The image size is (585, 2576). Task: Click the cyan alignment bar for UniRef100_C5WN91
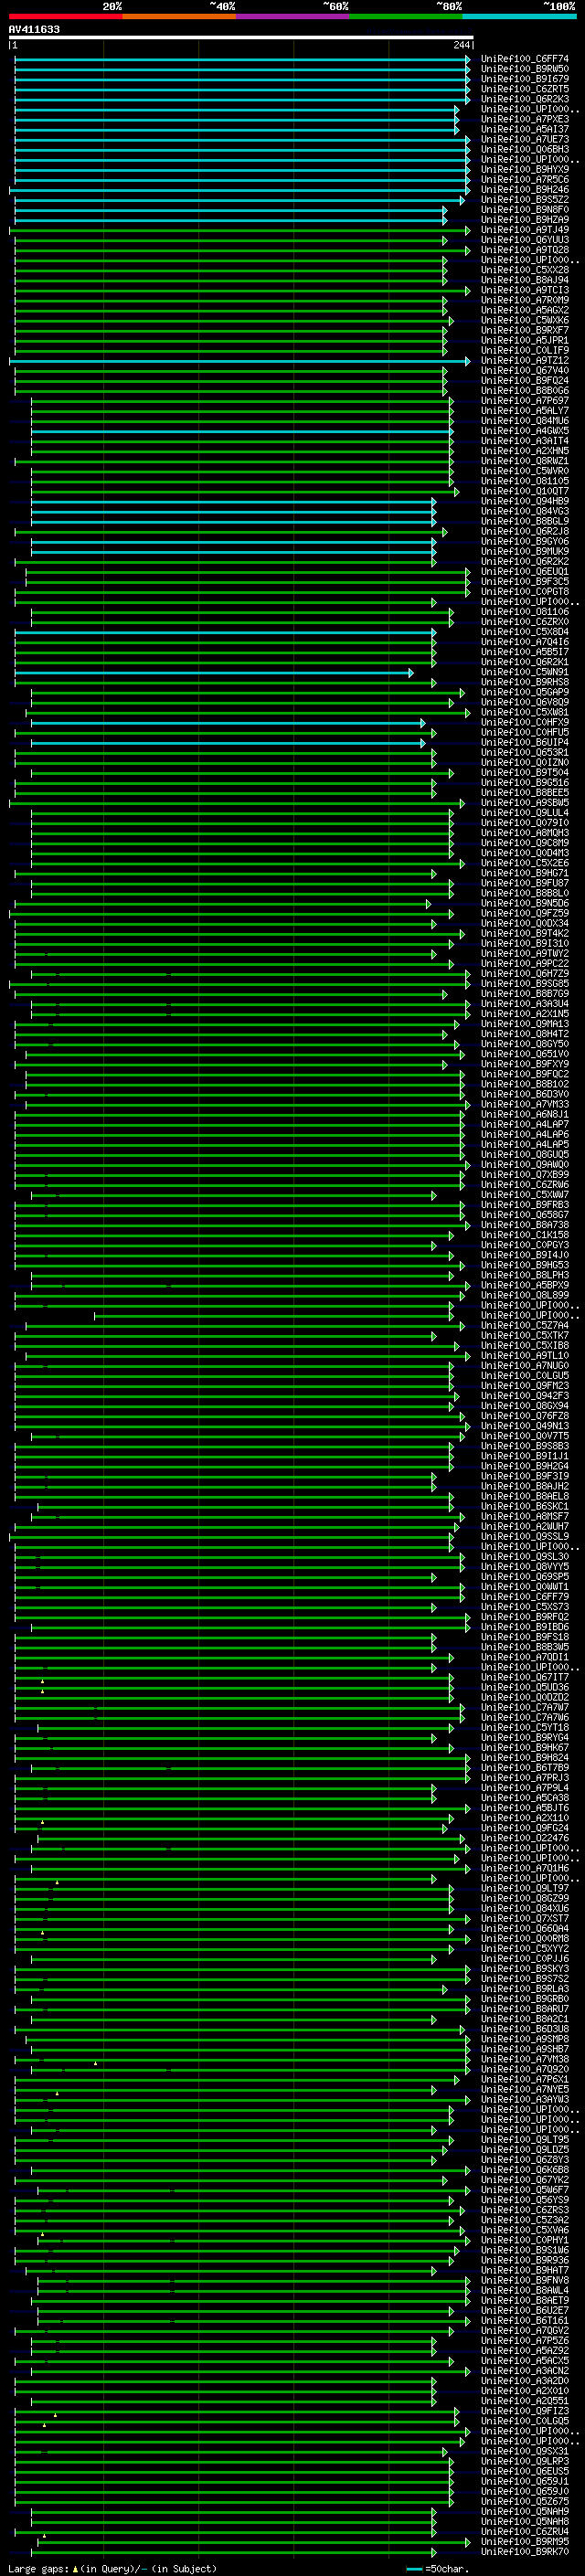click(214, 673)
